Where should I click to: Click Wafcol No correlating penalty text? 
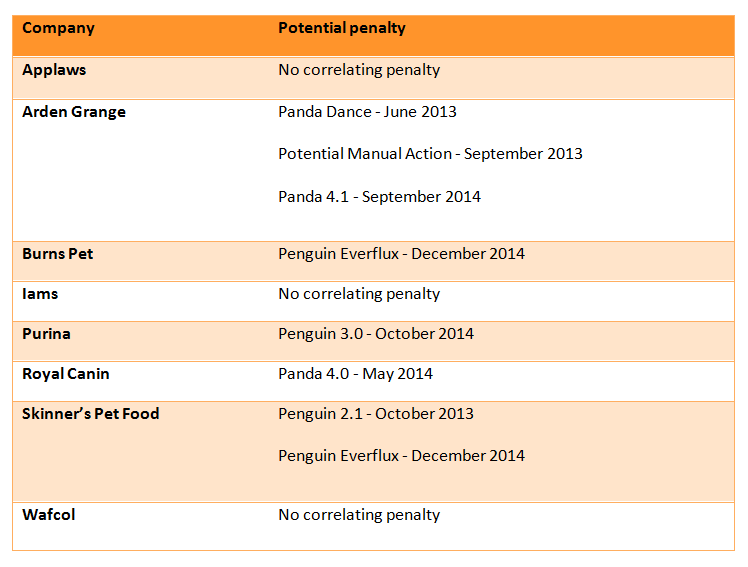click(x=359, y=515)
